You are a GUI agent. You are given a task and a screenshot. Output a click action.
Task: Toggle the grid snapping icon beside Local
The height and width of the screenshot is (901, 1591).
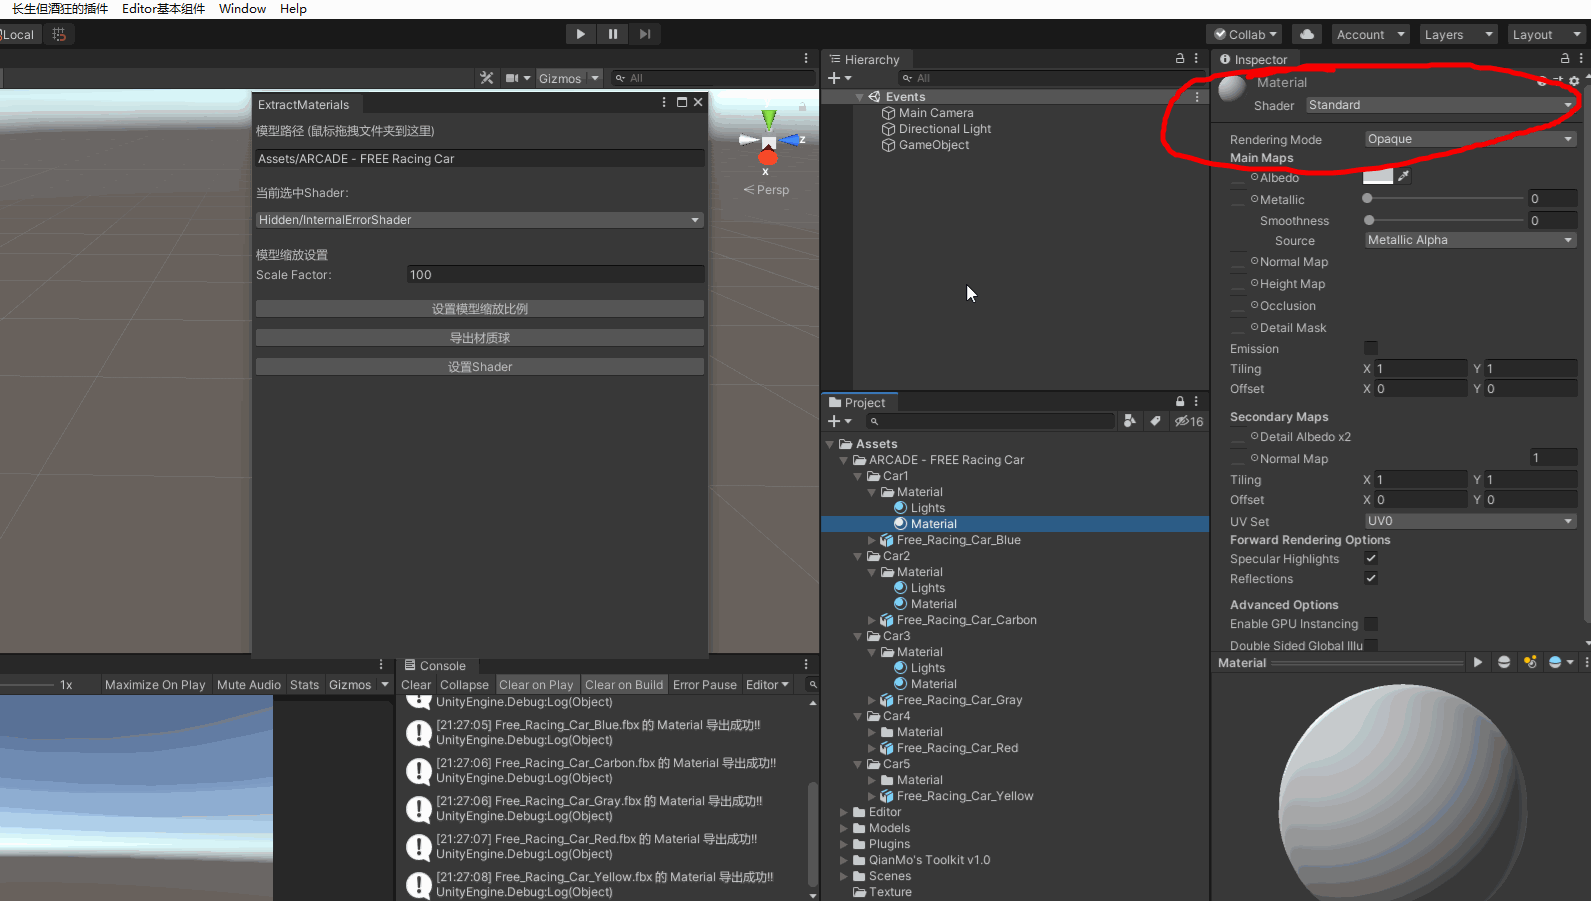pyautogui.click(x=59, y=34)
